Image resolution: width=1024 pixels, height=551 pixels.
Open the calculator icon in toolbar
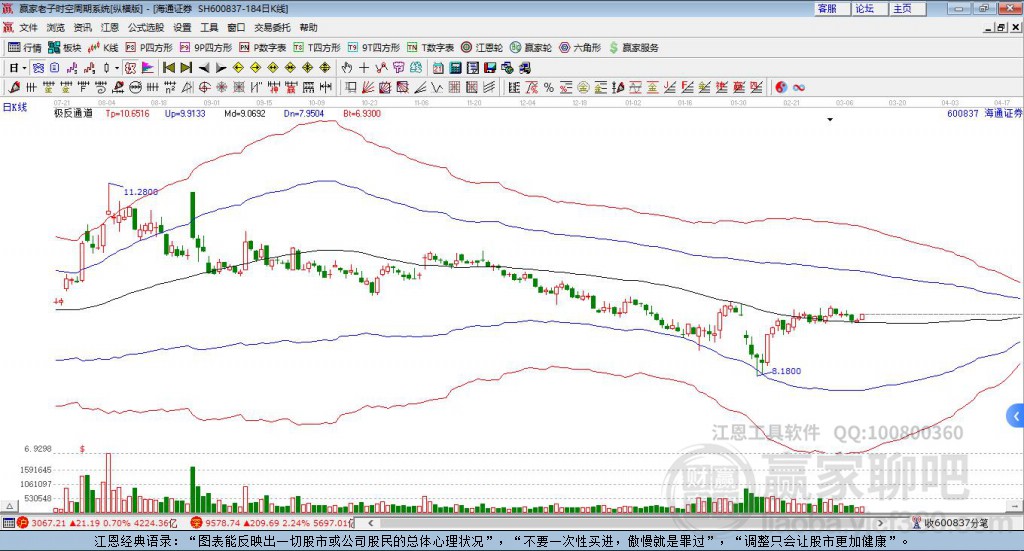[x=455, y=67]
